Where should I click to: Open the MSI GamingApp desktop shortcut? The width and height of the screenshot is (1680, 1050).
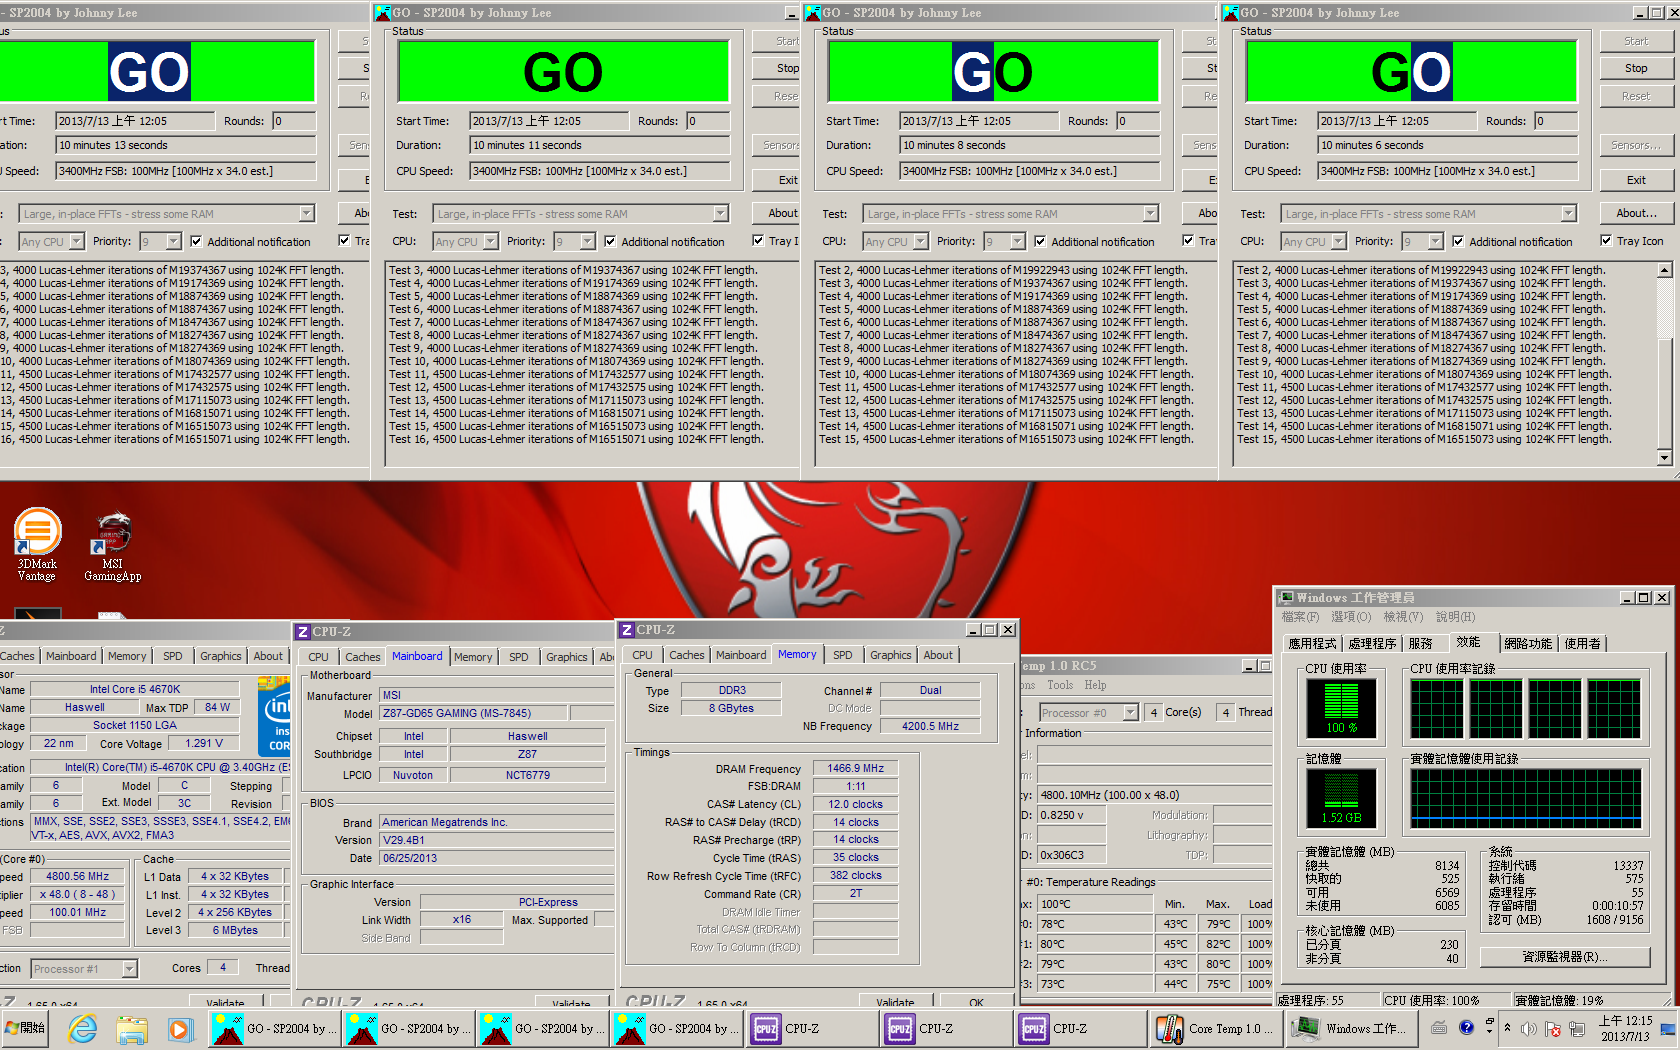[x=113, y=547]
